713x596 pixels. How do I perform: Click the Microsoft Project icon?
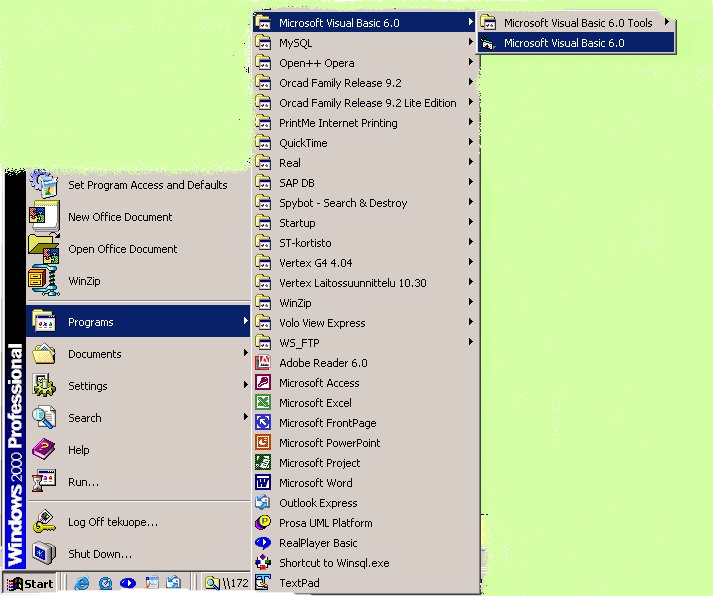pyautogui.click(x=263, y=463)
